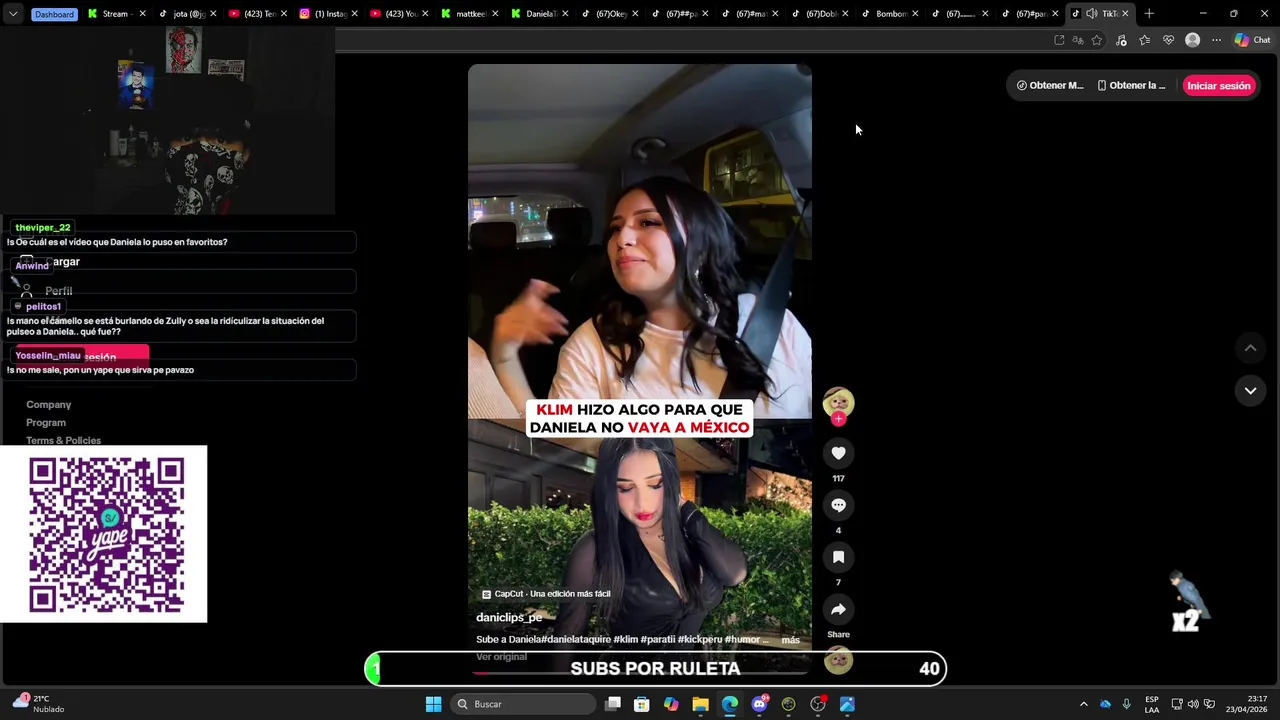Open Browser essentials heart-pulse icon
The width and height of the screenshot is (1280, 720).
click(x=1168, y=40)
